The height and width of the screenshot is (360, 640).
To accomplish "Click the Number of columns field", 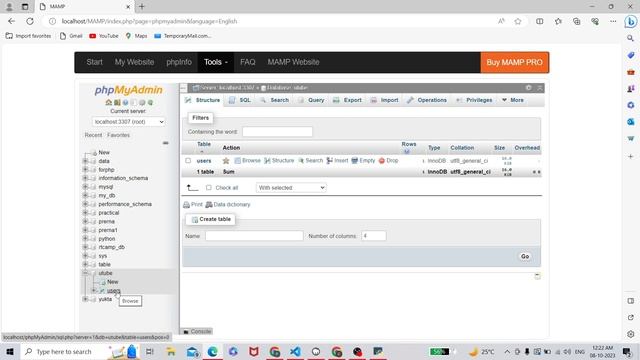I will [x=373, y=236].
